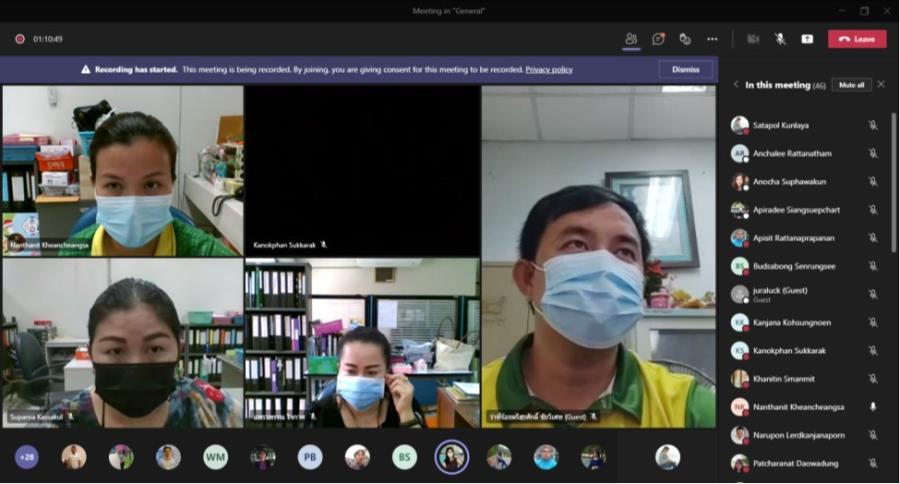Viewport: 900px width, 484px height.
Task: Open the meeting chat icon
Action: [x=658, y=39]
